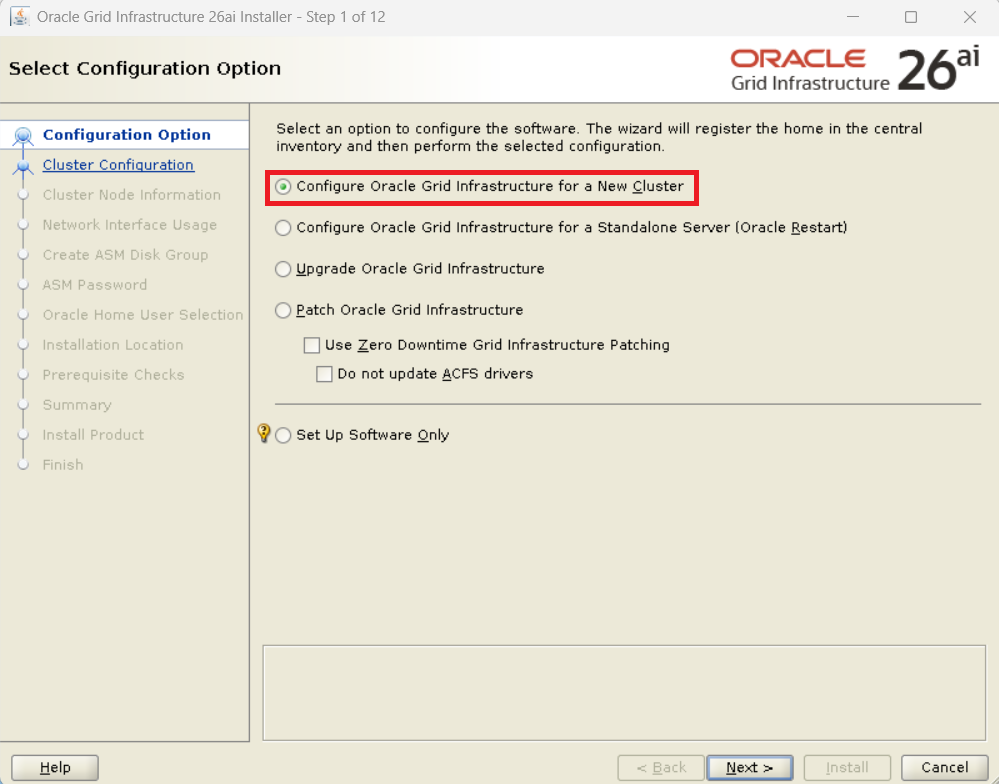
Task: Open Help for this installer step
Action: (55, 767)
